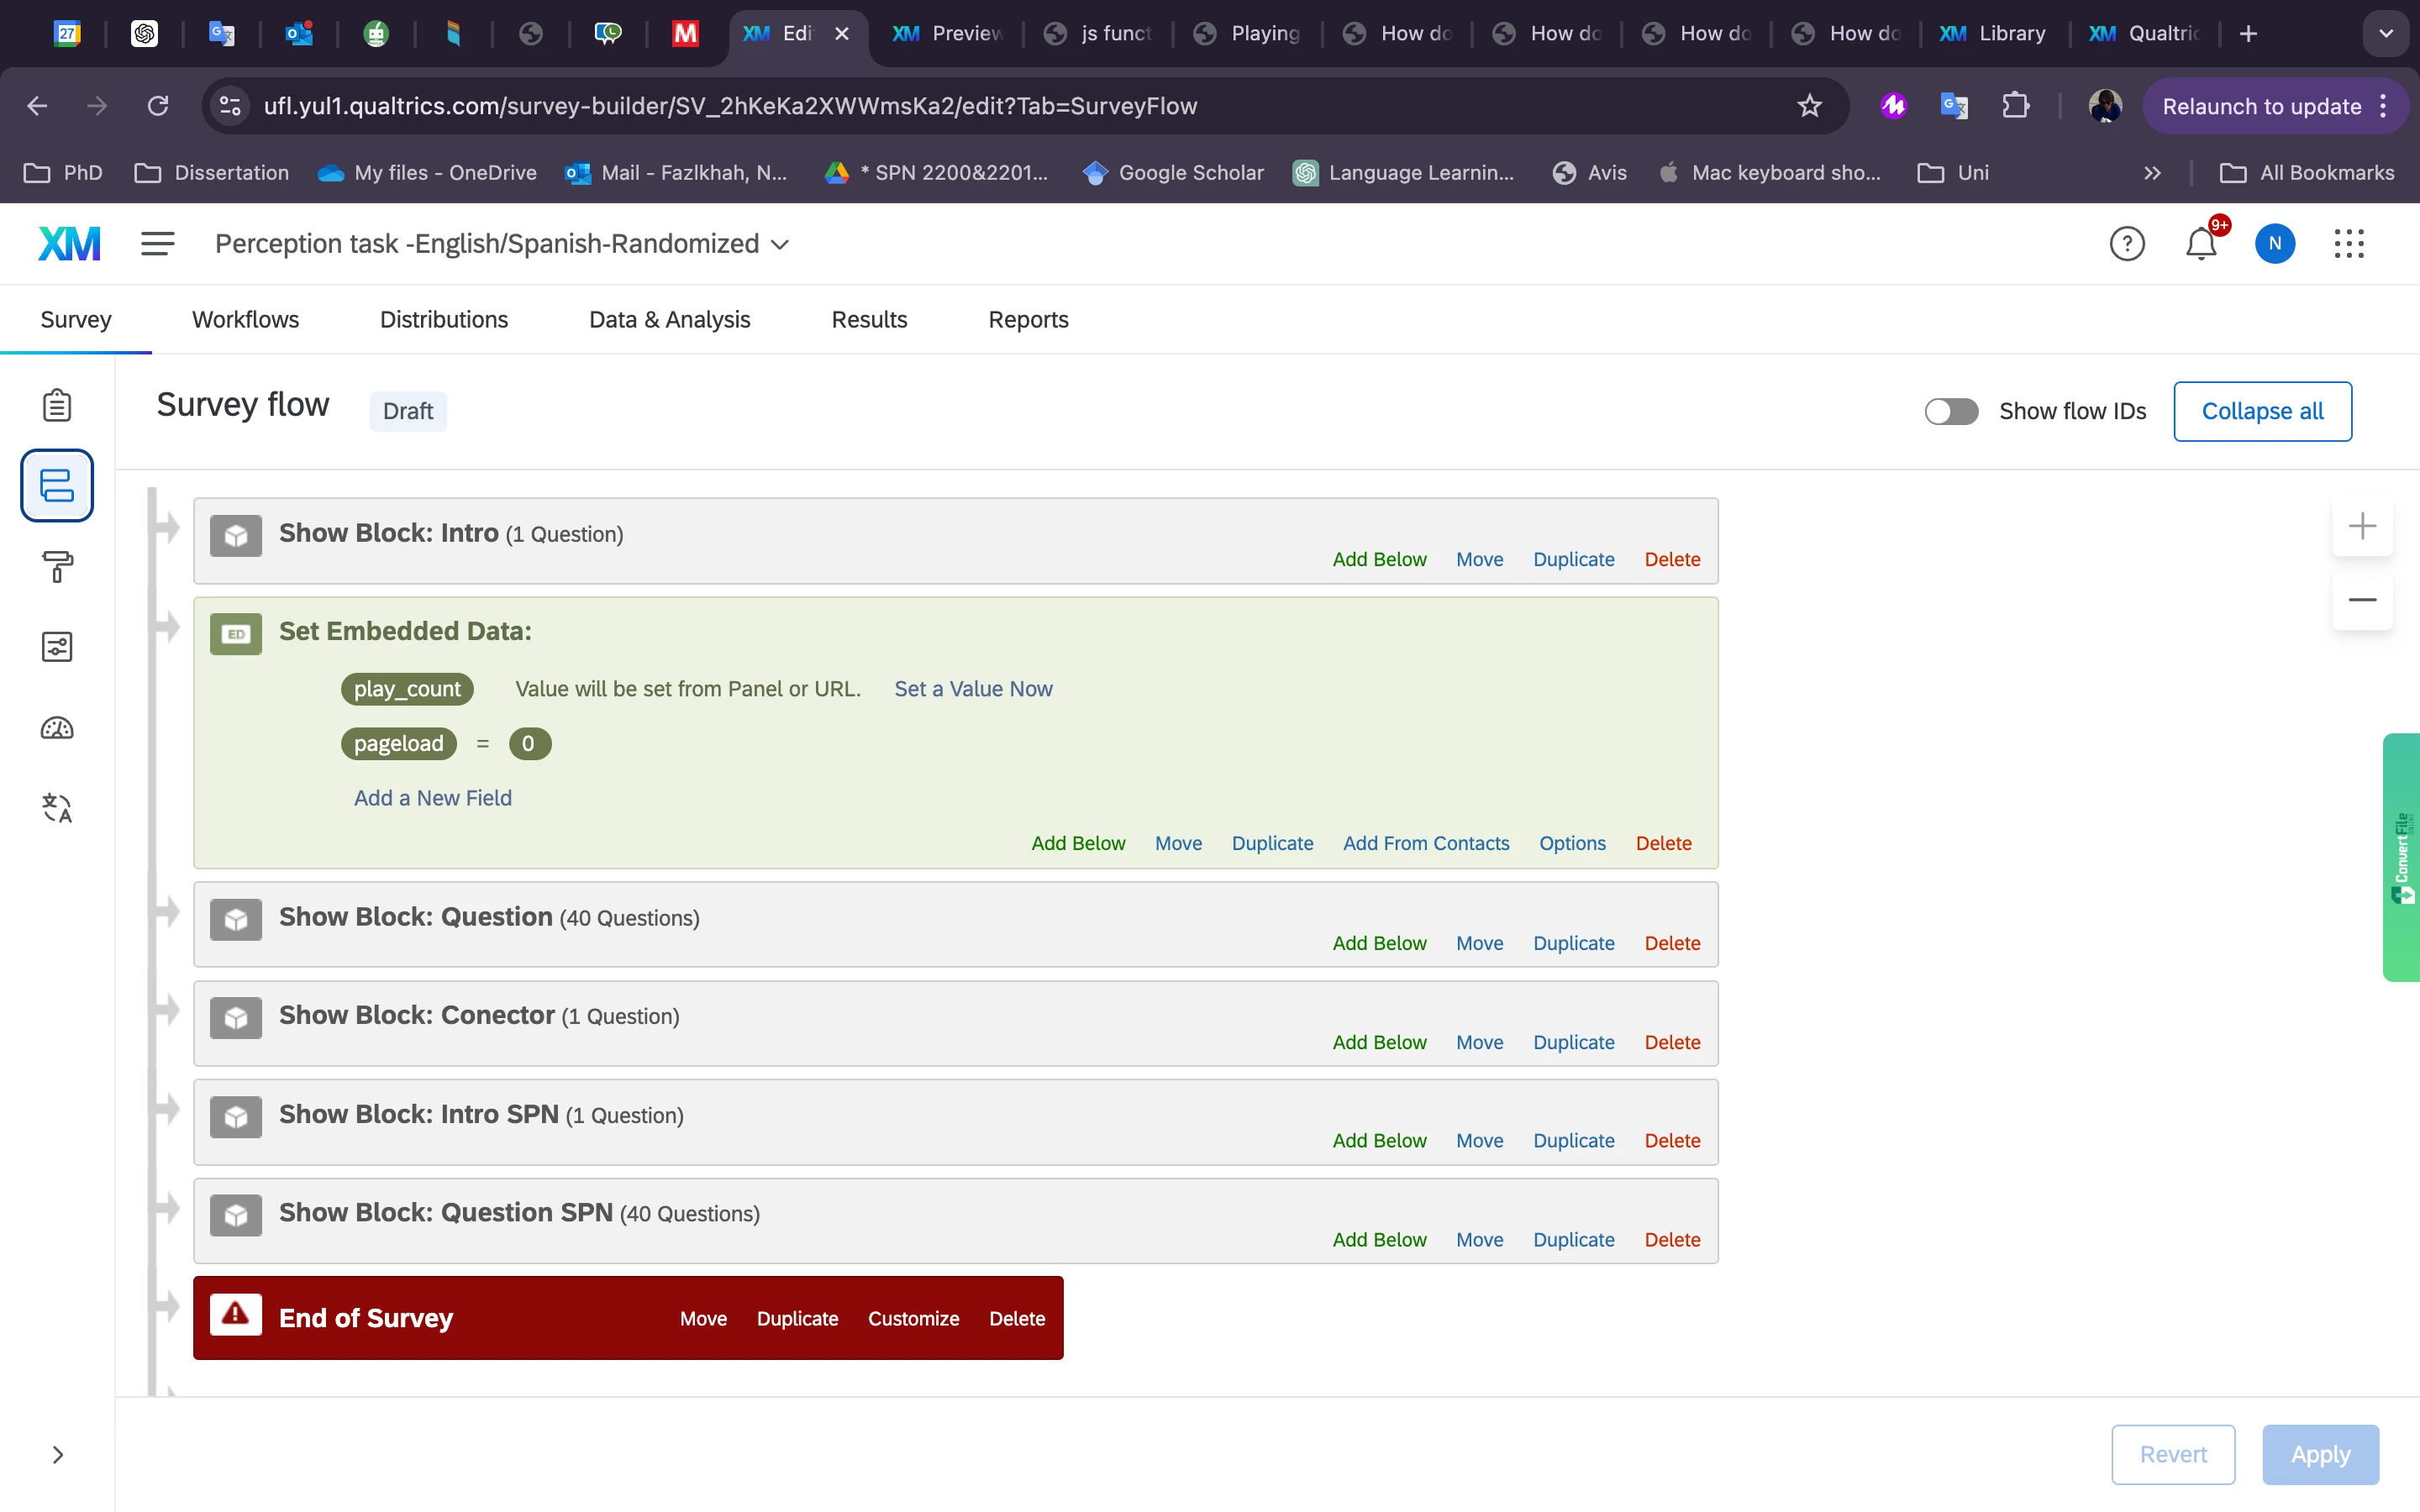Open Translations icon in left sidebar
This screenshot has height=1512, width=2420.
(57, 808)
